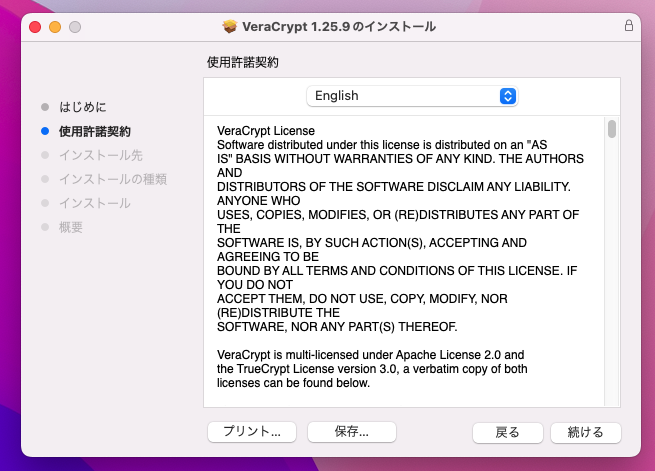This screenshot has height=471, width=655.
Task: Click the VeraCrypt package icon in the title
Action: click(x=229, y=25)
